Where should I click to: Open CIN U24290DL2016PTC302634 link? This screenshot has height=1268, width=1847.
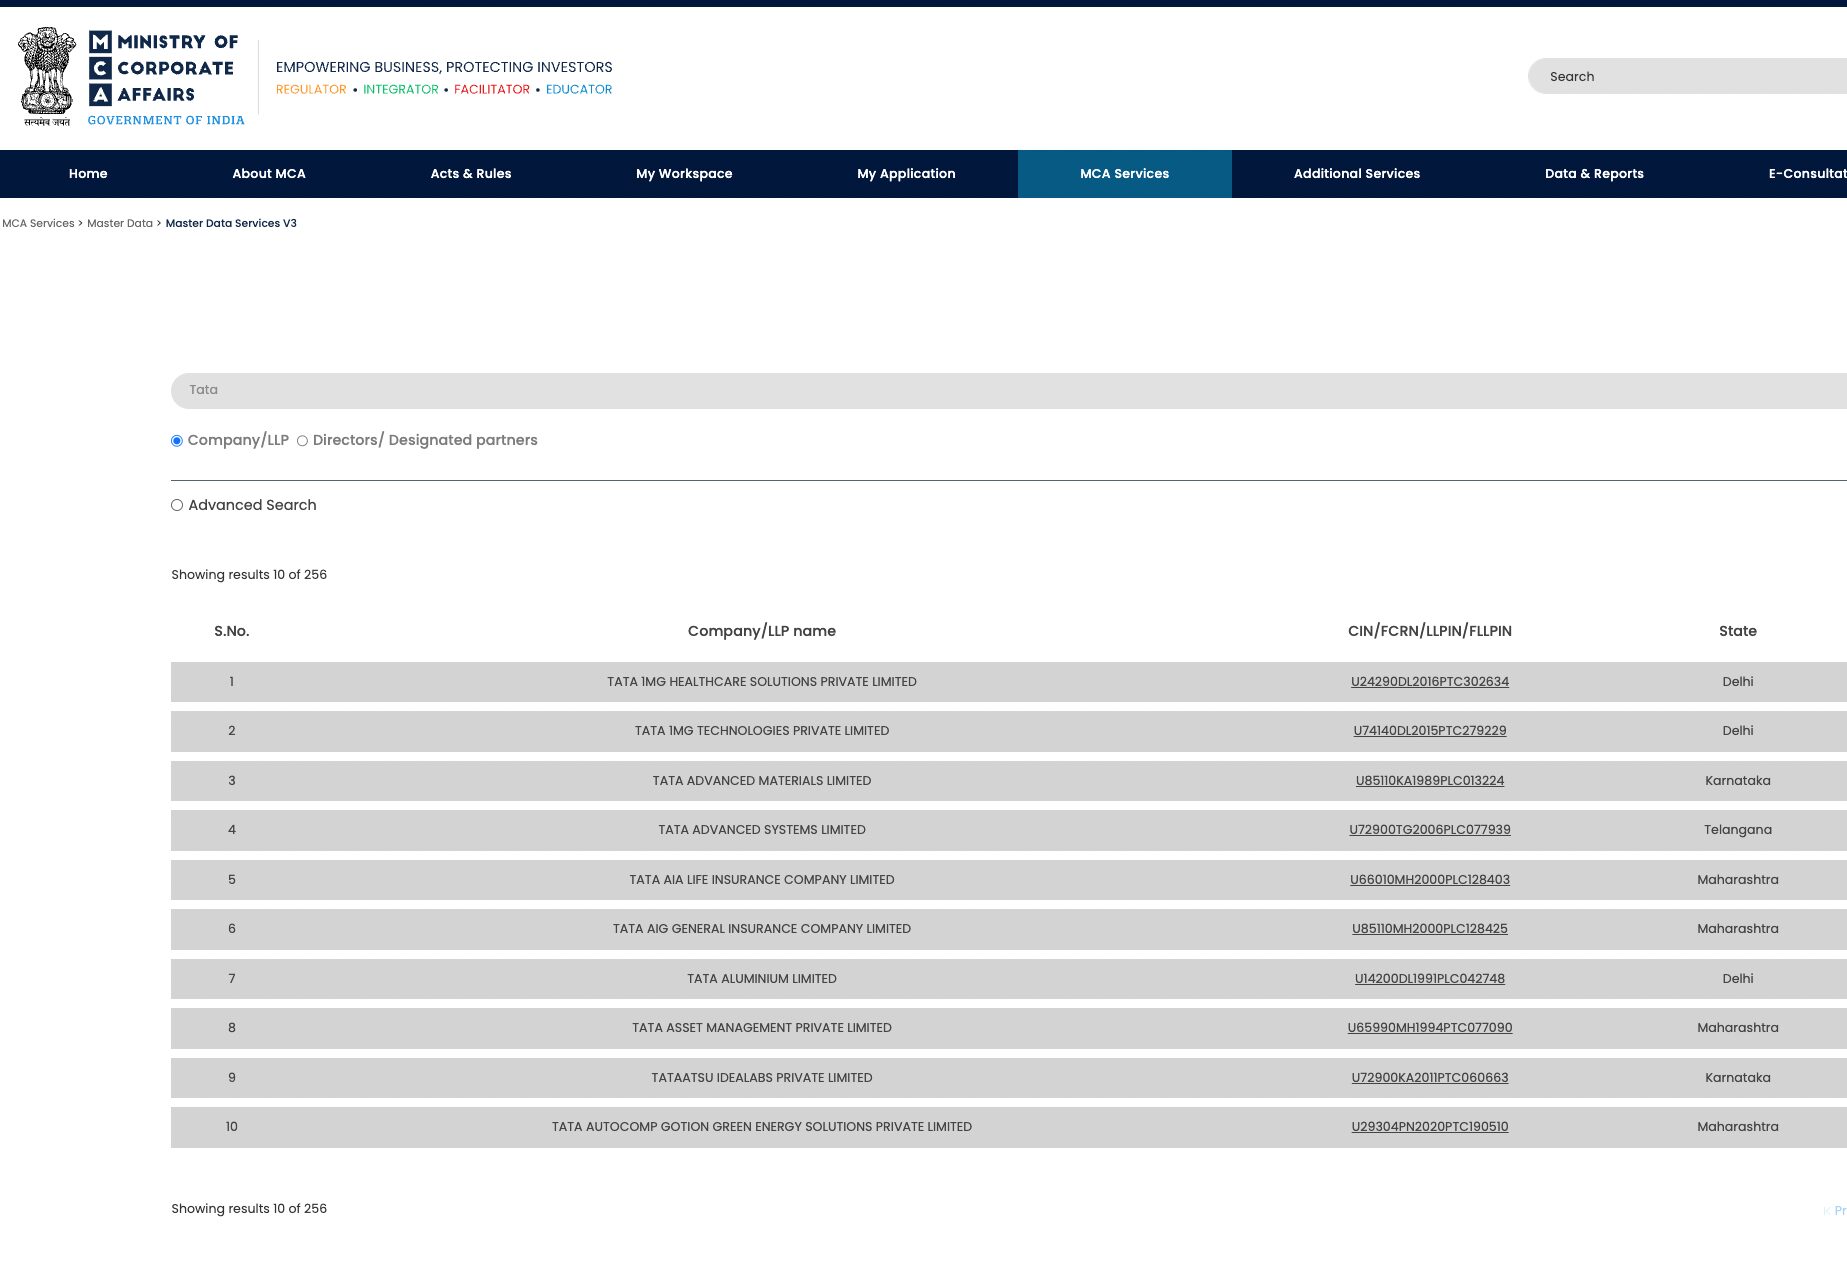click(1430, 682)
